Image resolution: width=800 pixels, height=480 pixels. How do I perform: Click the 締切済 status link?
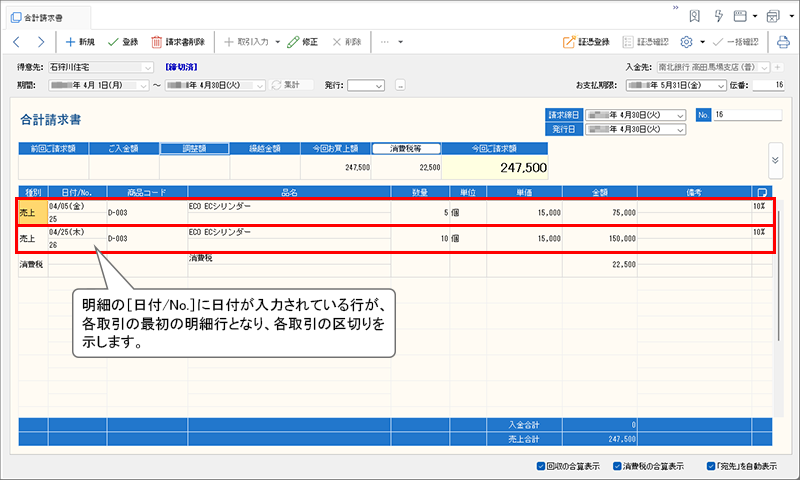[x=181, y=67]
